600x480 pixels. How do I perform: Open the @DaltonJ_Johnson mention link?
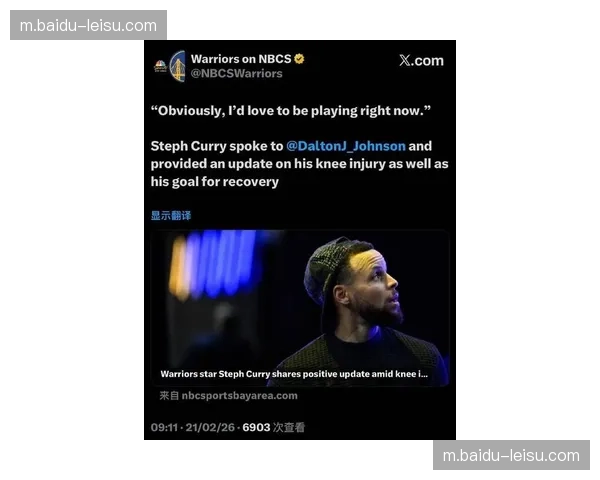[346, 146]
